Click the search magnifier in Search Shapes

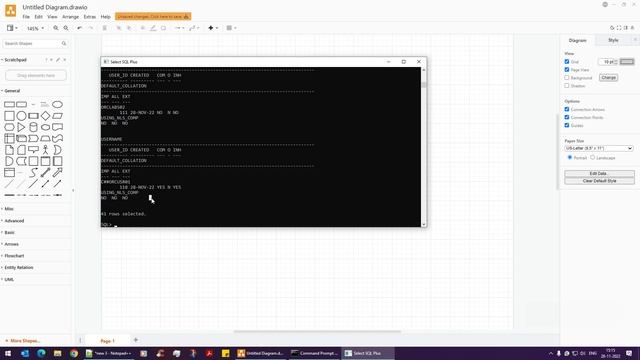[64, 43]
